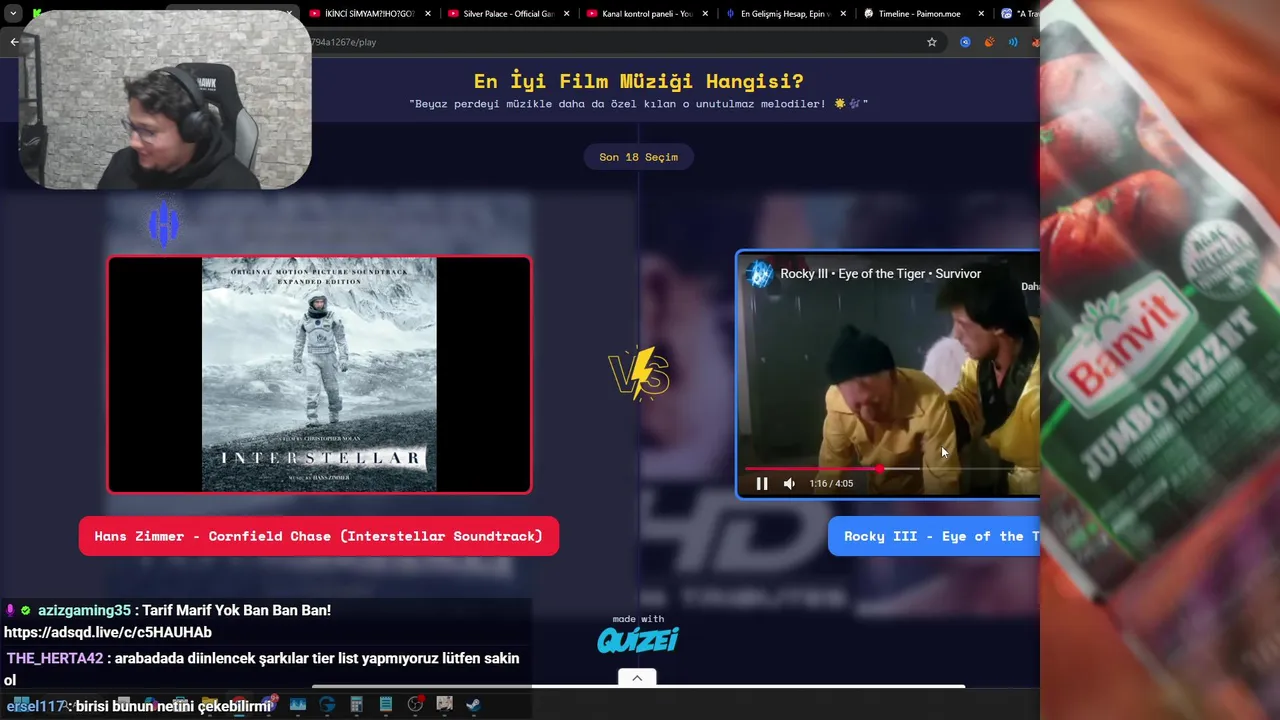Click the purple badge icon before azizgaming35
The width and height of the screenshot is (1280, 720).
10,610
